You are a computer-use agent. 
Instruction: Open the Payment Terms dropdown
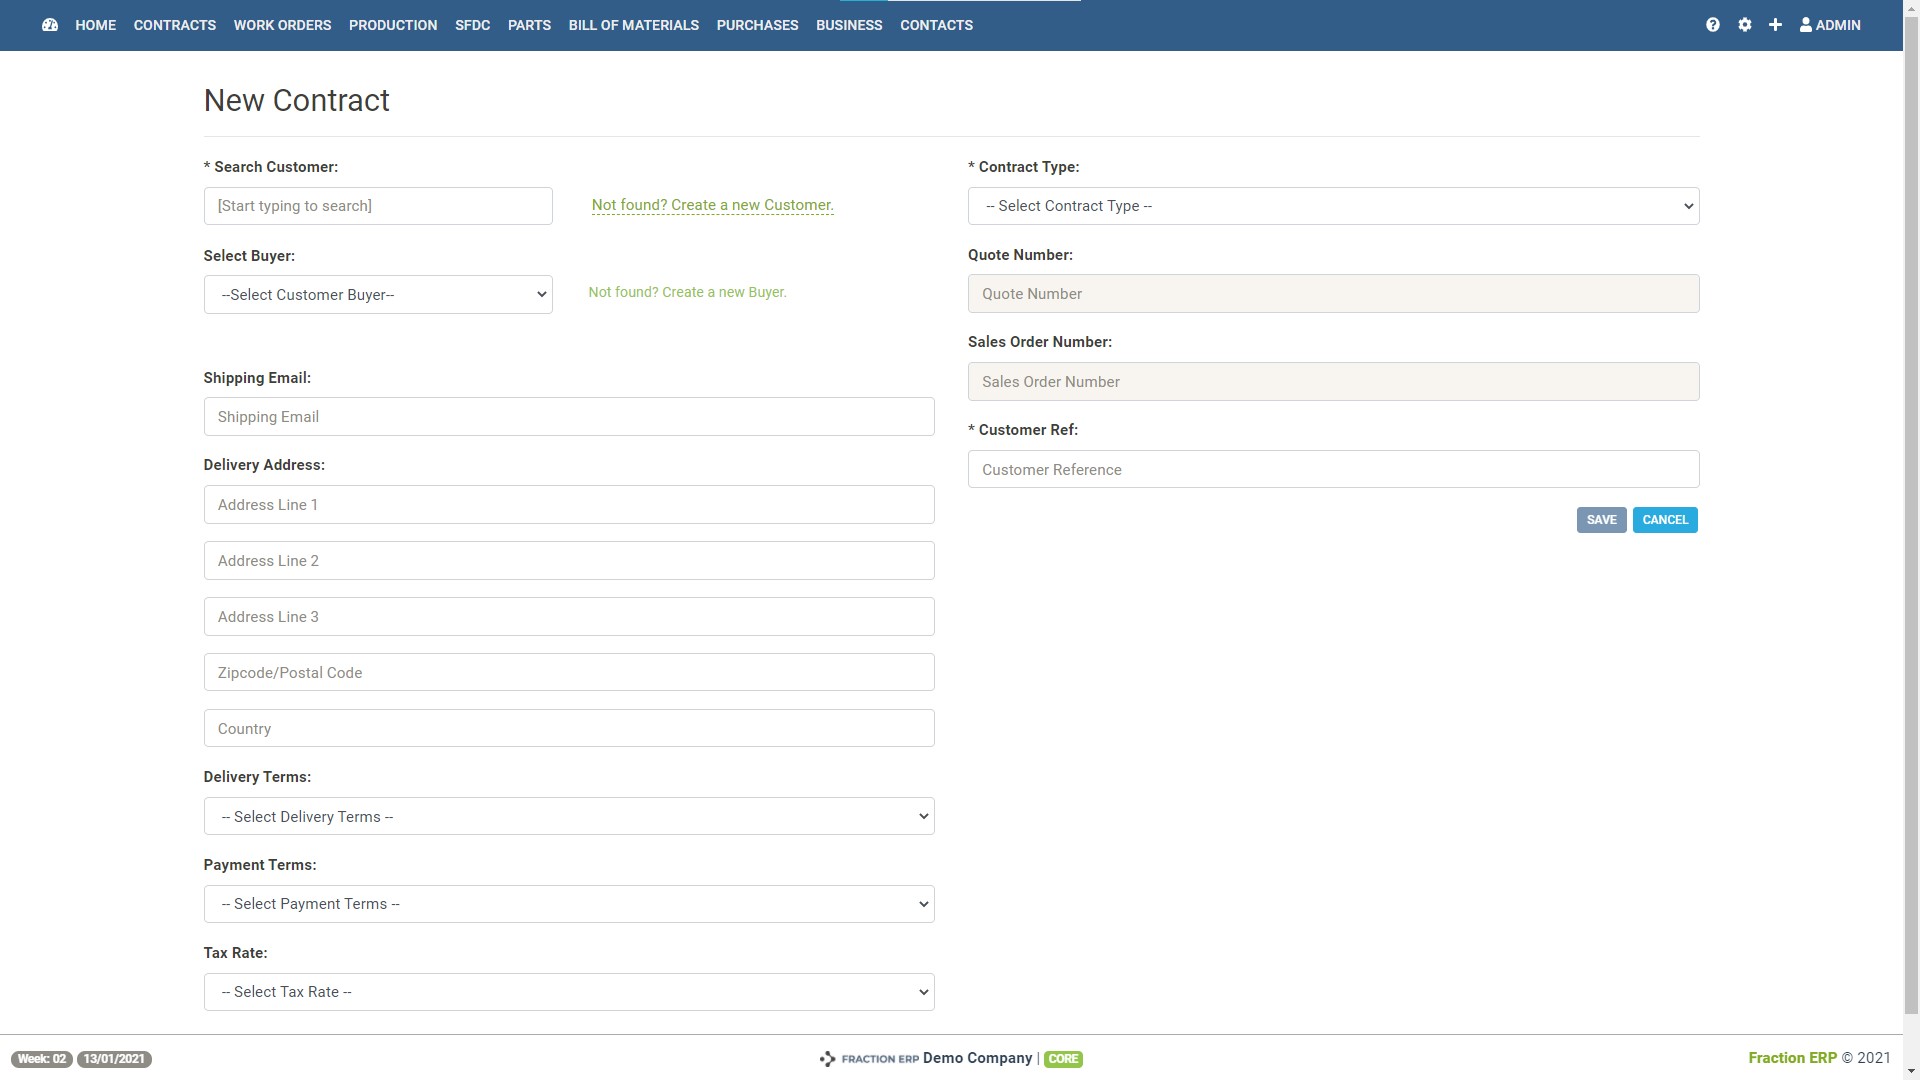coord(568,904)
